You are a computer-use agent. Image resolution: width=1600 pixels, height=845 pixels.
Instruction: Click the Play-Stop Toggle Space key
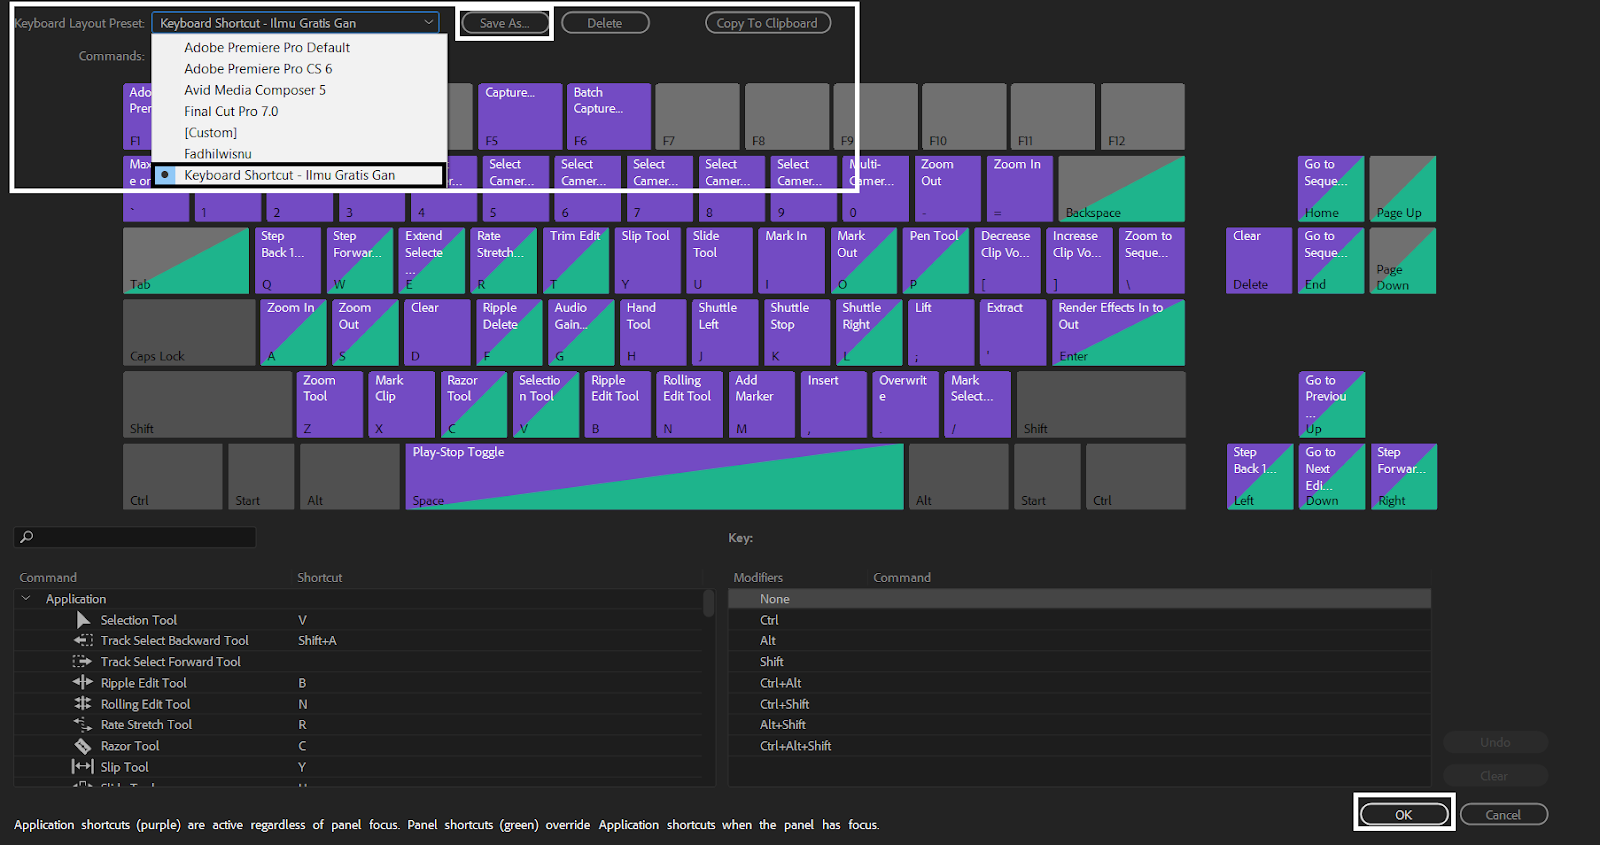[654, 477]
